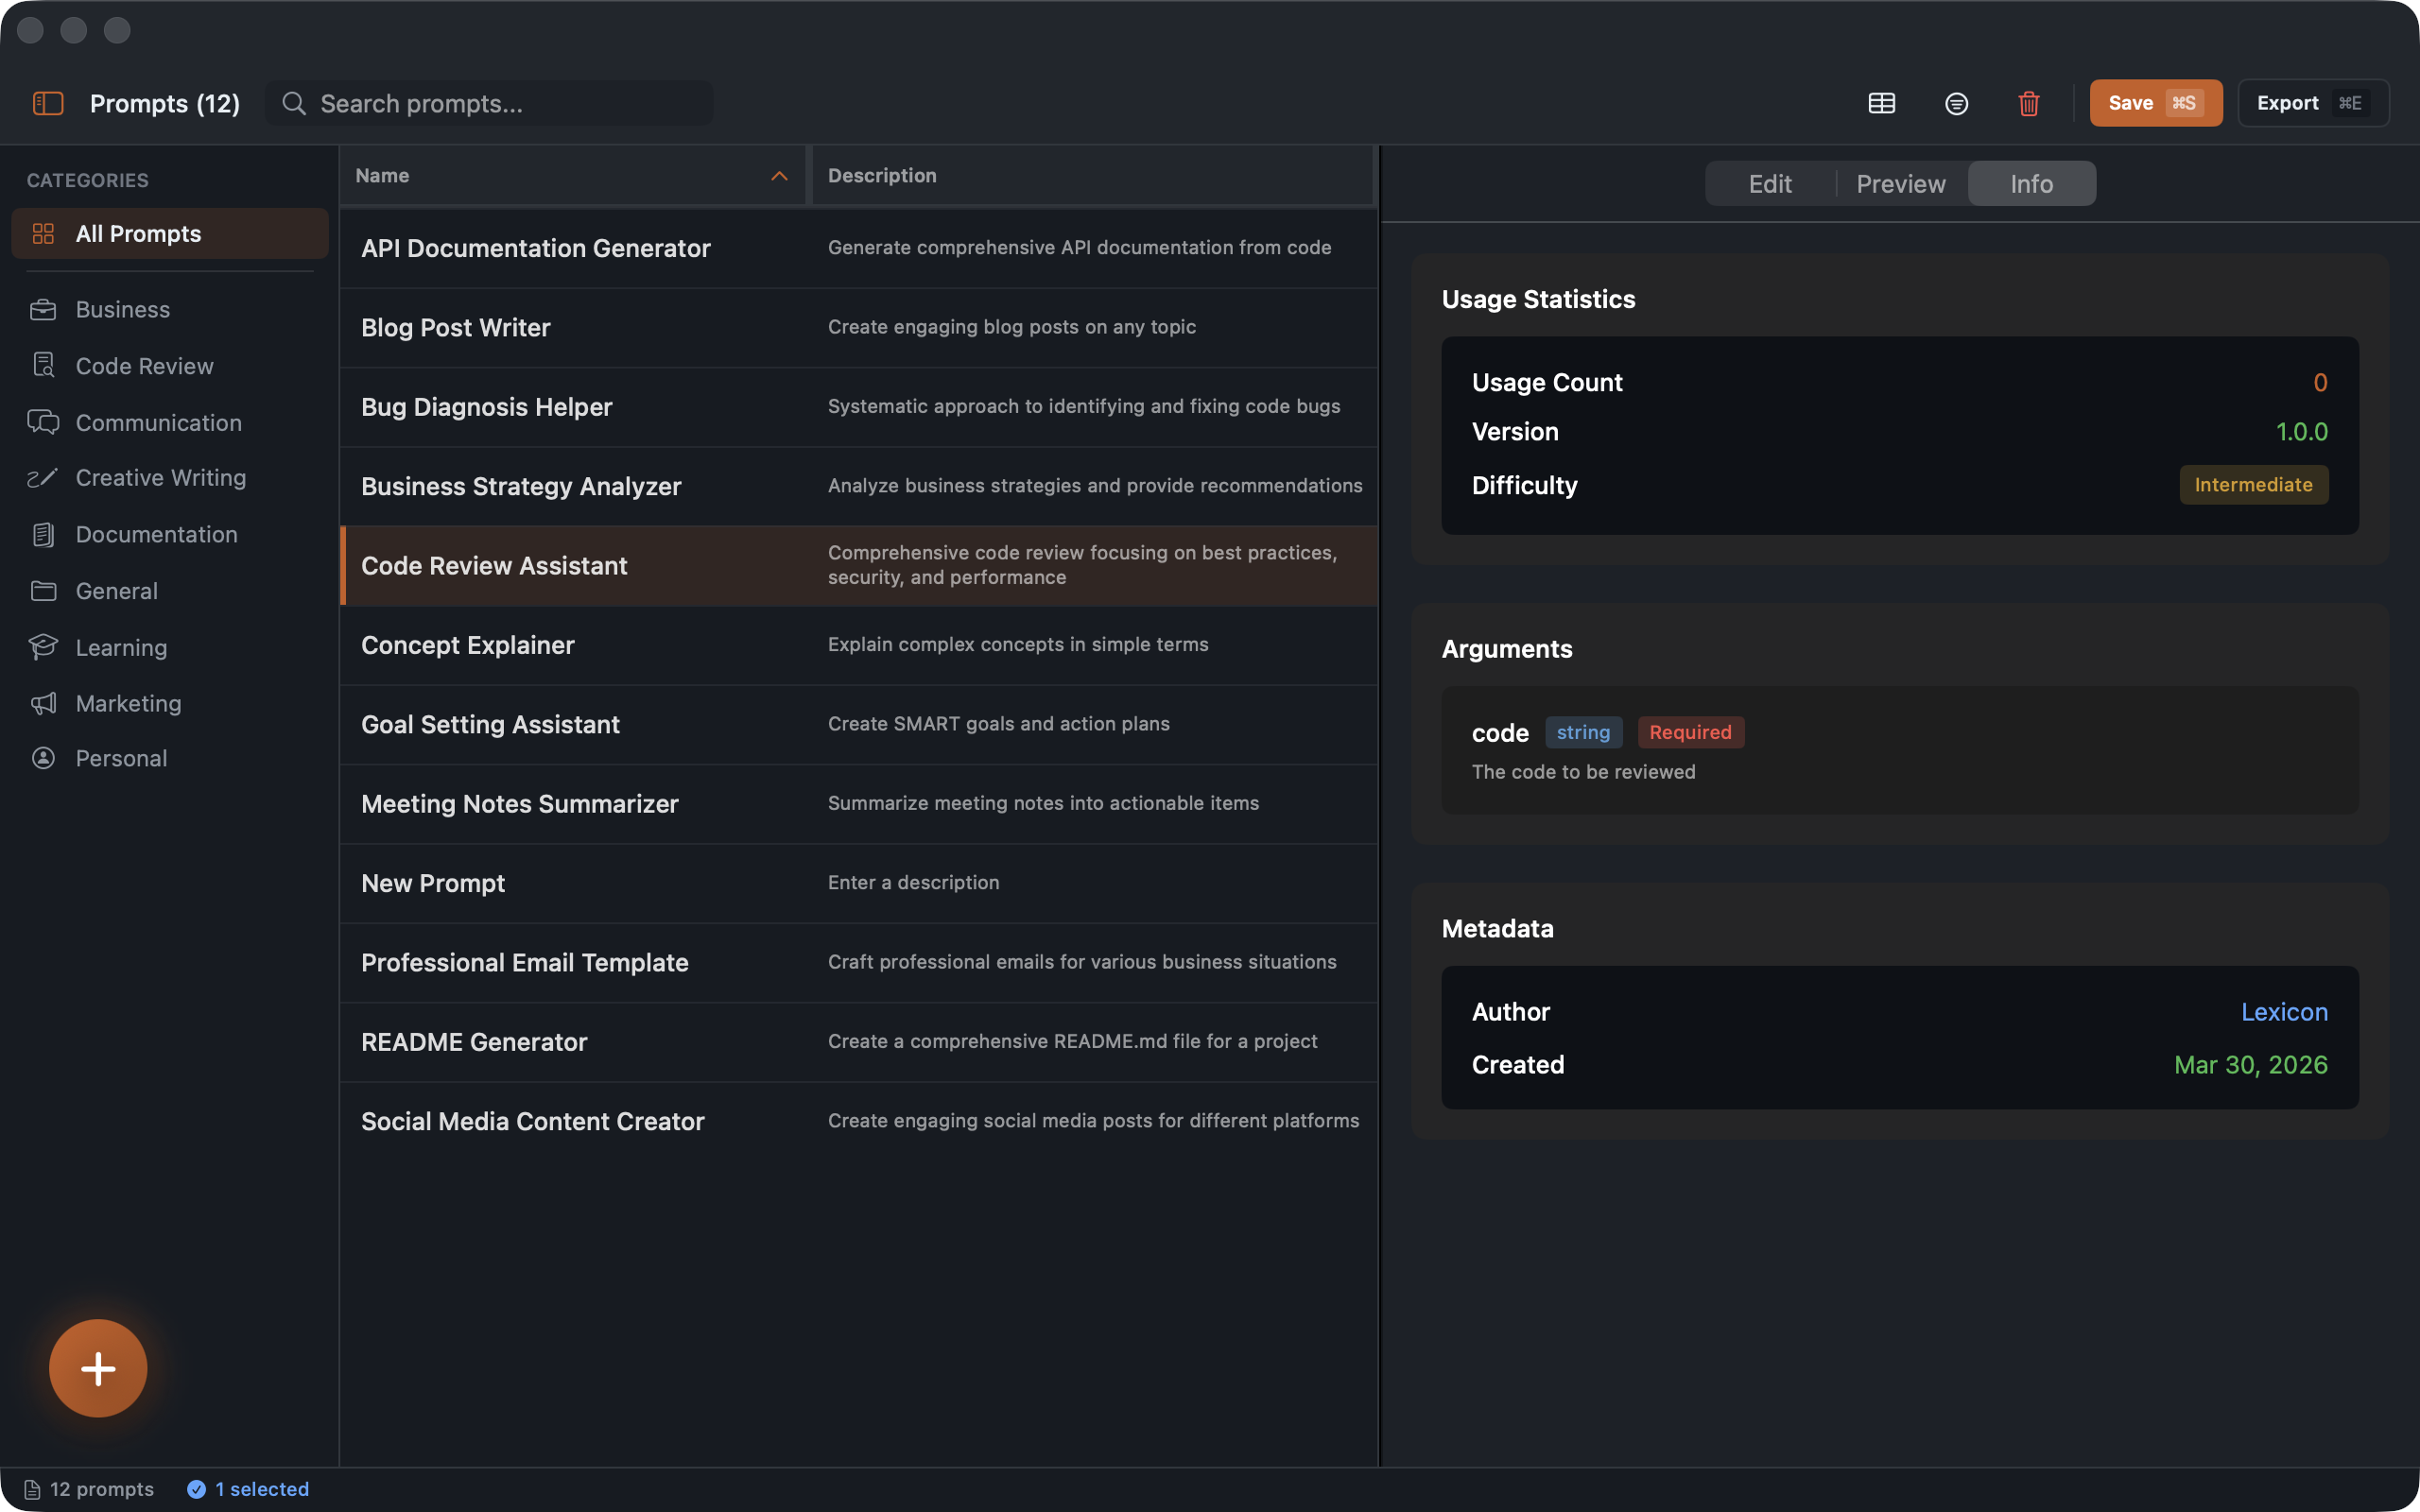Screen dimensions: 2420x1512
Task: Click the Save button
Action: pos(2155,103)
